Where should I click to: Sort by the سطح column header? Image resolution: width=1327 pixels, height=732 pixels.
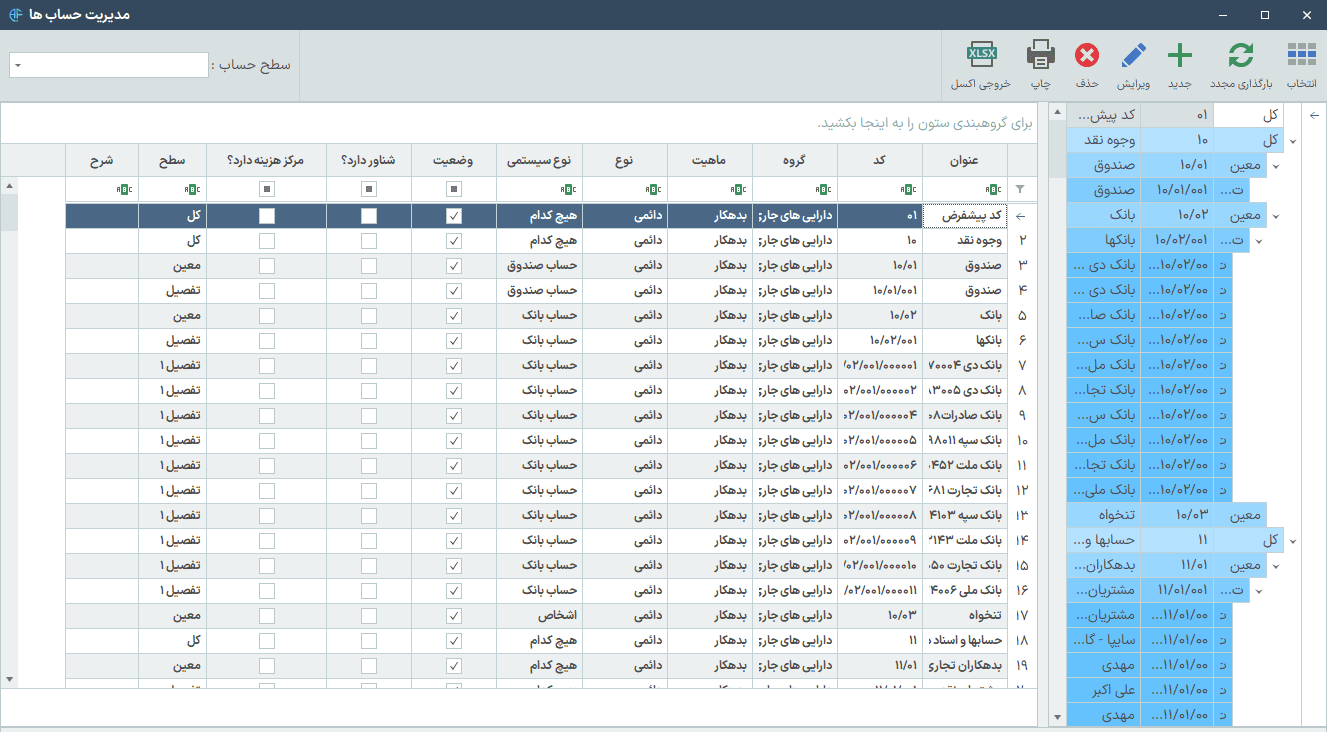point(172,160)
